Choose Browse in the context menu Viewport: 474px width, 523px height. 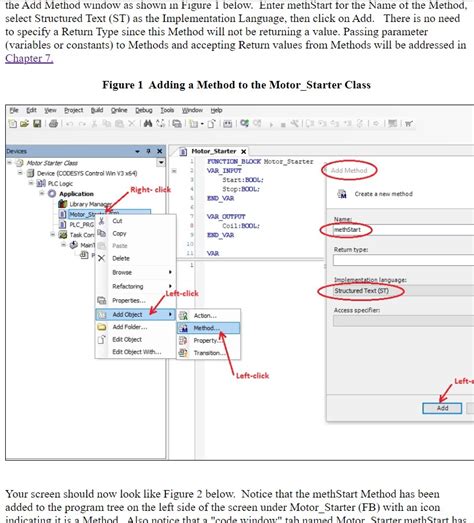pos(136,273)
